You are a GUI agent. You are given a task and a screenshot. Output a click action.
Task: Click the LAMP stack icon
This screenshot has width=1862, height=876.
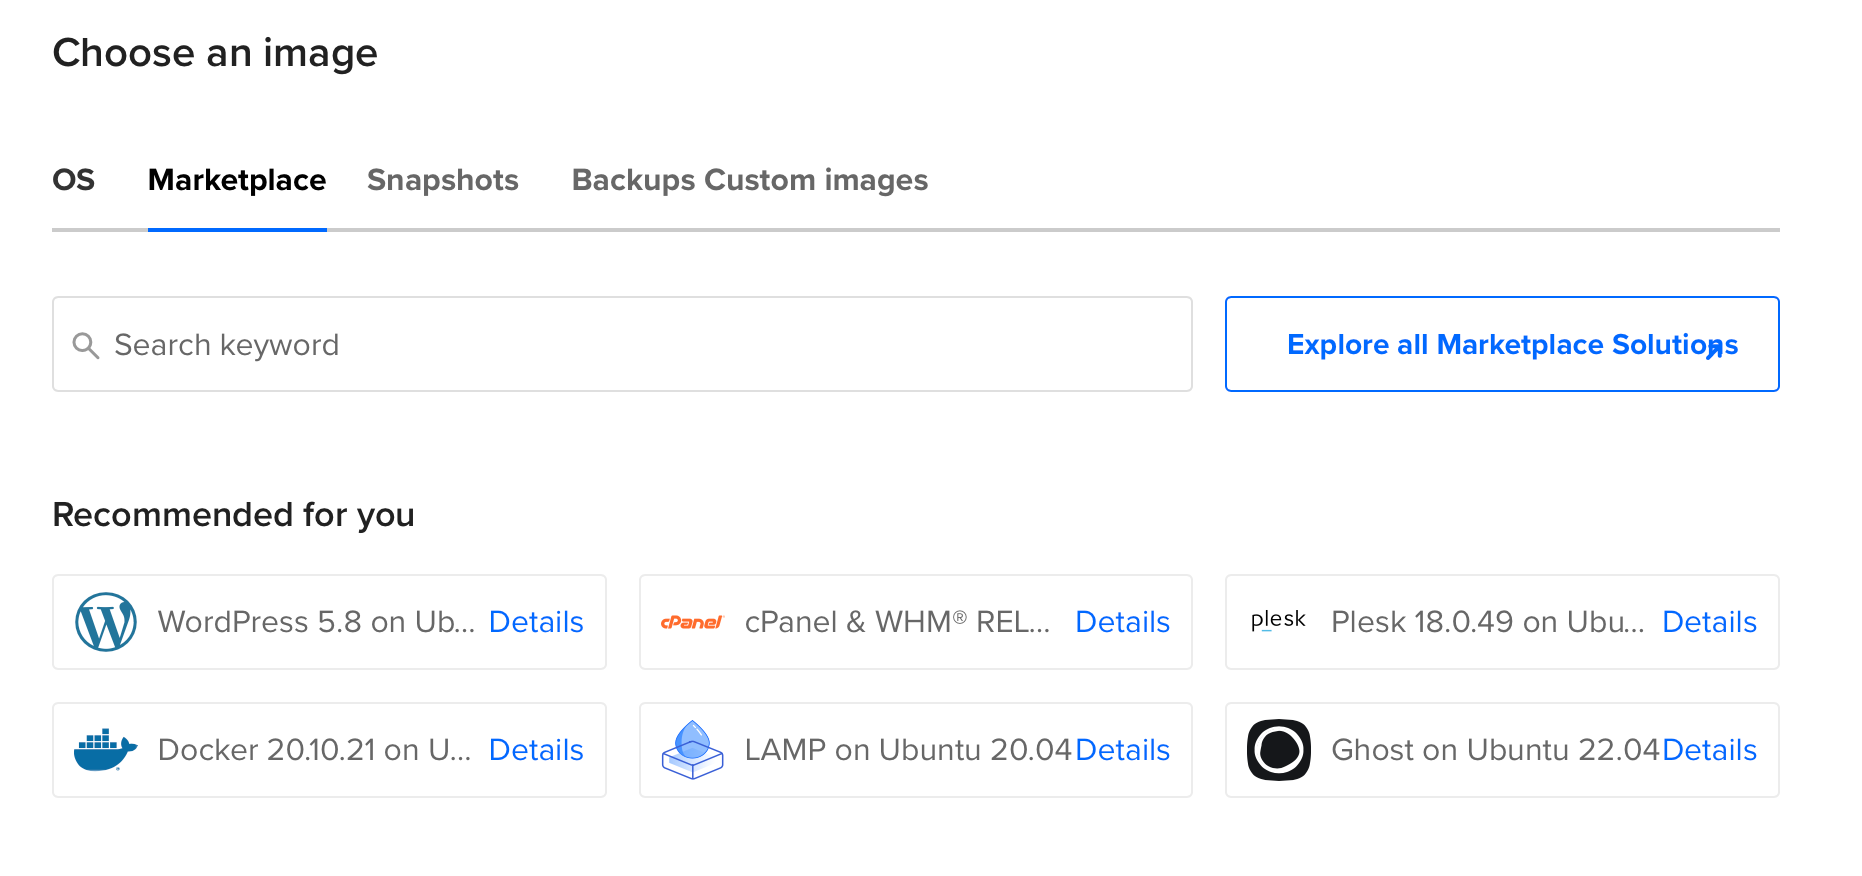click(x=692, y=750)
